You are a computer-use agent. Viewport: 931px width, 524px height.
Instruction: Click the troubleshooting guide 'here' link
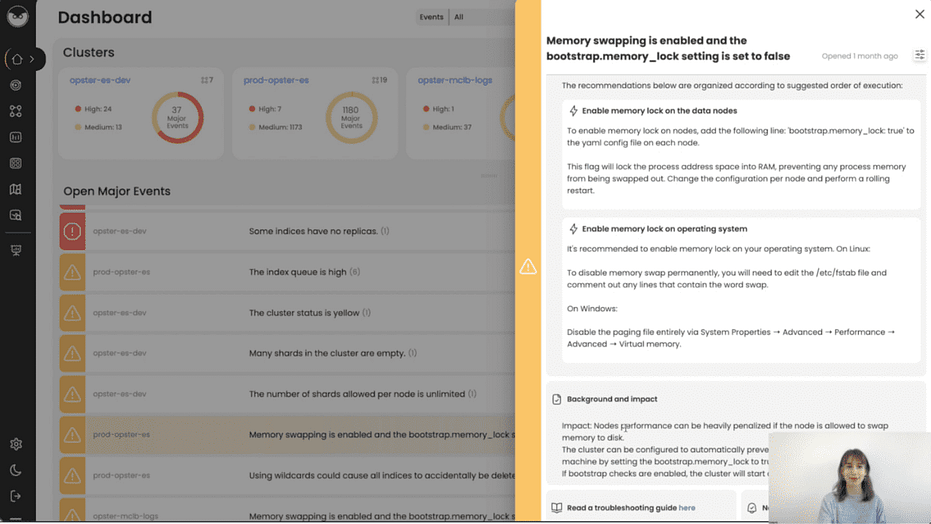[x=687, y=508]
